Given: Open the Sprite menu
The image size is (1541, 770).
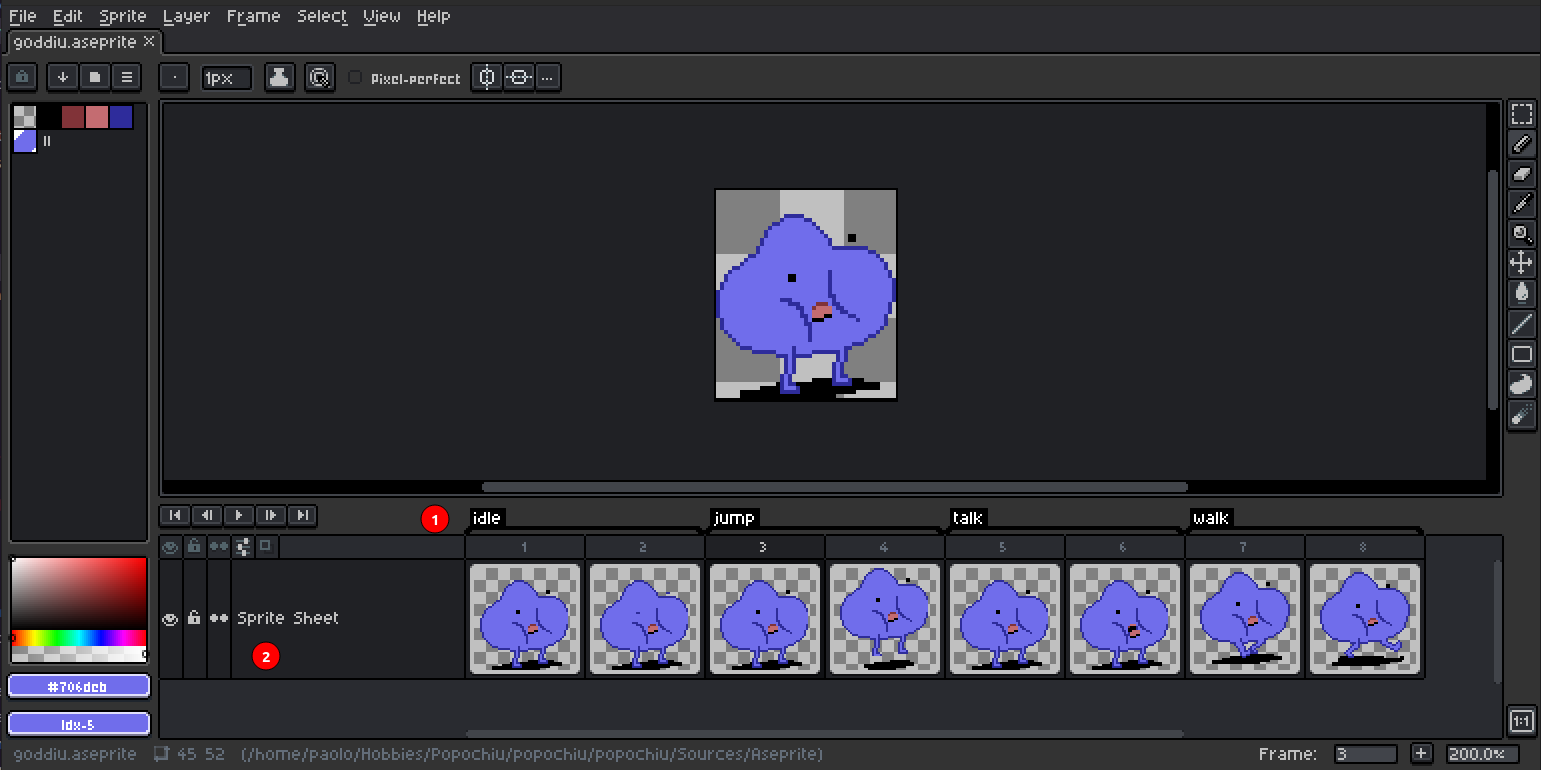Looking at the screenshot, I should tap(123, 16).
